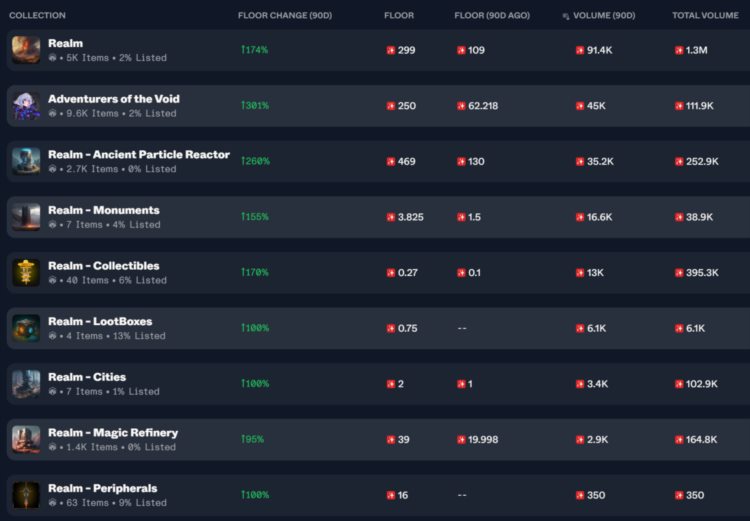Select the Ancient Particle Reactor collection icon
The height and width of the screenshot is (521, 750).
point(26,161)
